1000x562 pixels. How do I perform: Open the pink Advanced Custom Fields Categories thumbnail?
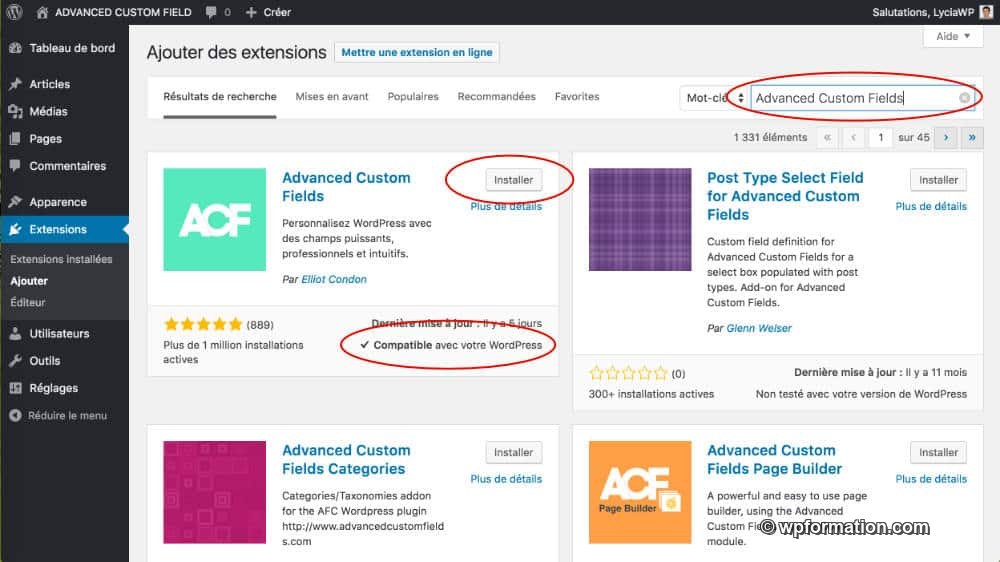[x=214, y=492]
